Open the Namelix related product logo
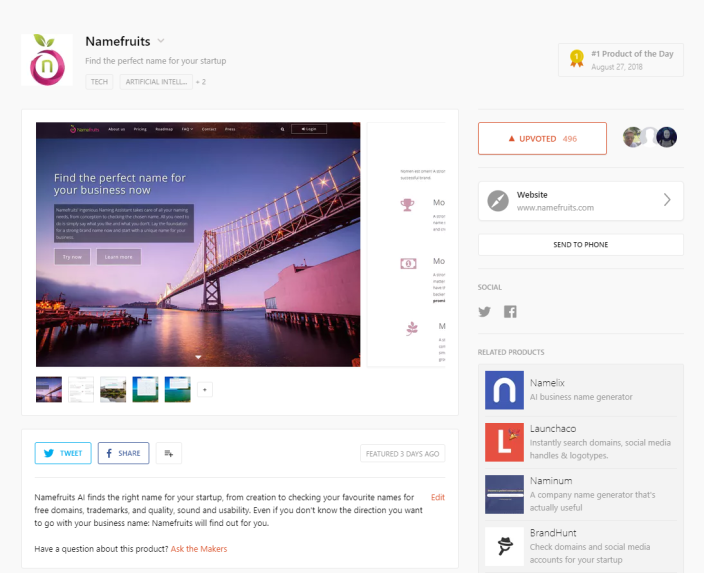The image size is (704, 573). coord(504,390)
